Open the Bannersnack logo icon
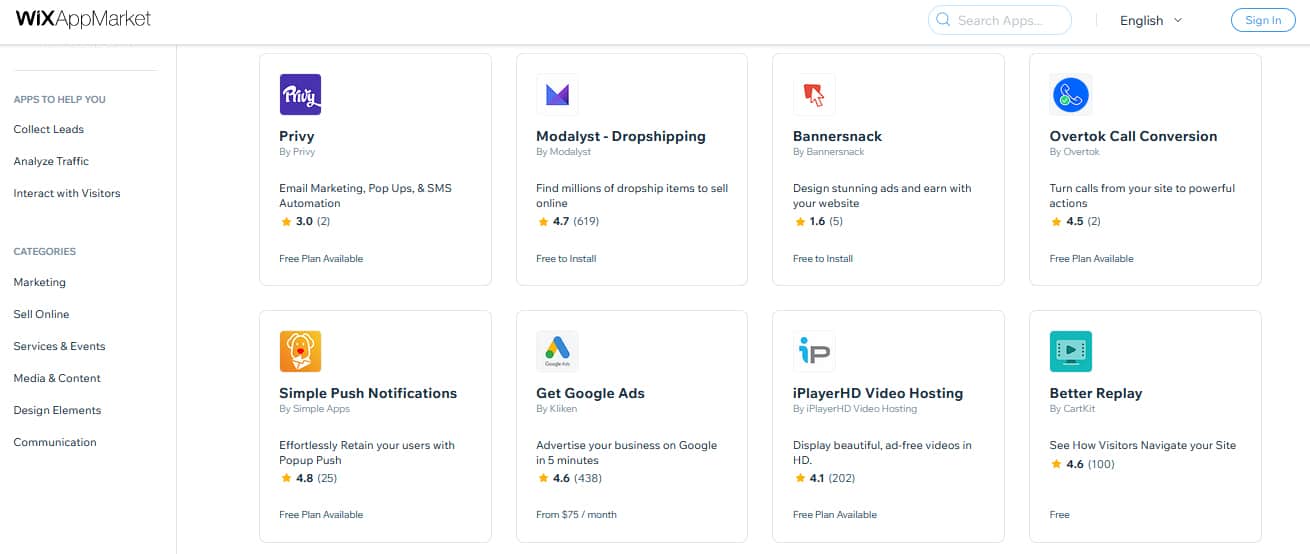The height and width of the screenshot is (554, 1310). pyautogui.click(x=814, y=94)
